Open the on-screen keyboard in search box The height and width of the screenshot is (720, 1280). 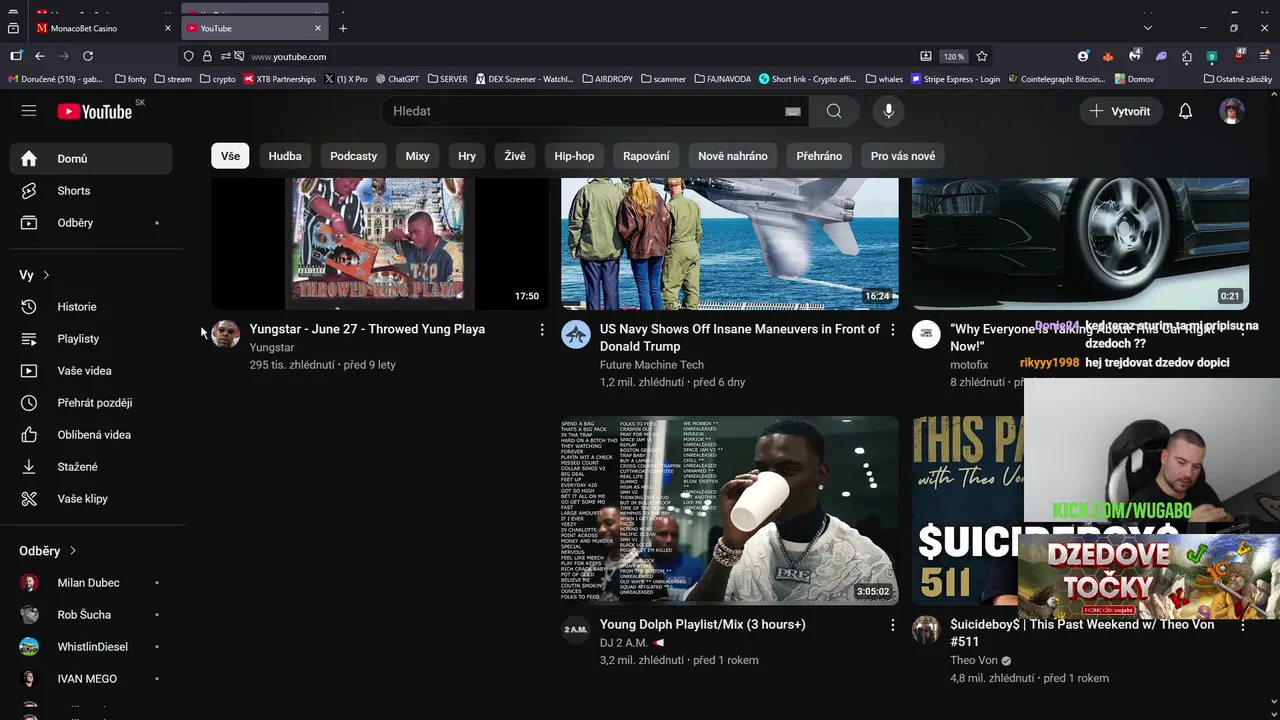793,112
